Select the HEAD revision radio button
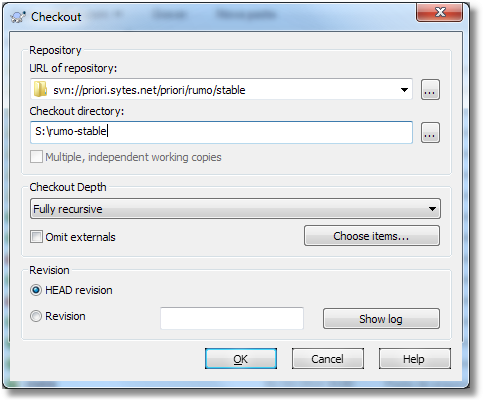 (36, 290)
